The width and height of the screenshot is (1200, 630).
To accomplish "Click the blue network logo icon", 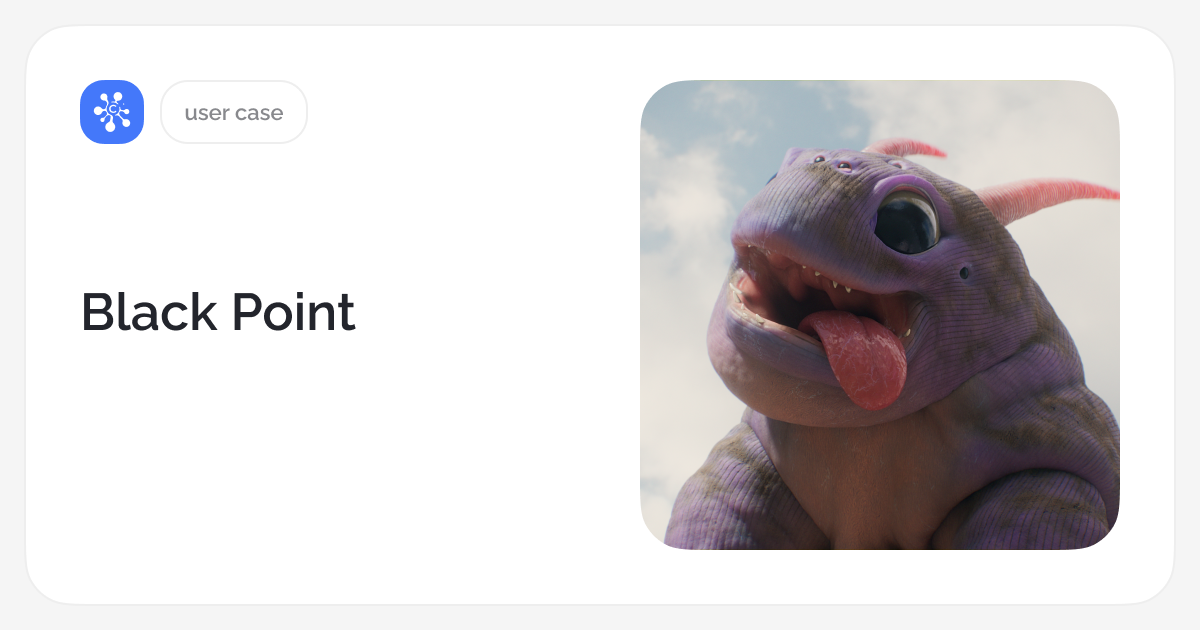I will click(112, 112).
